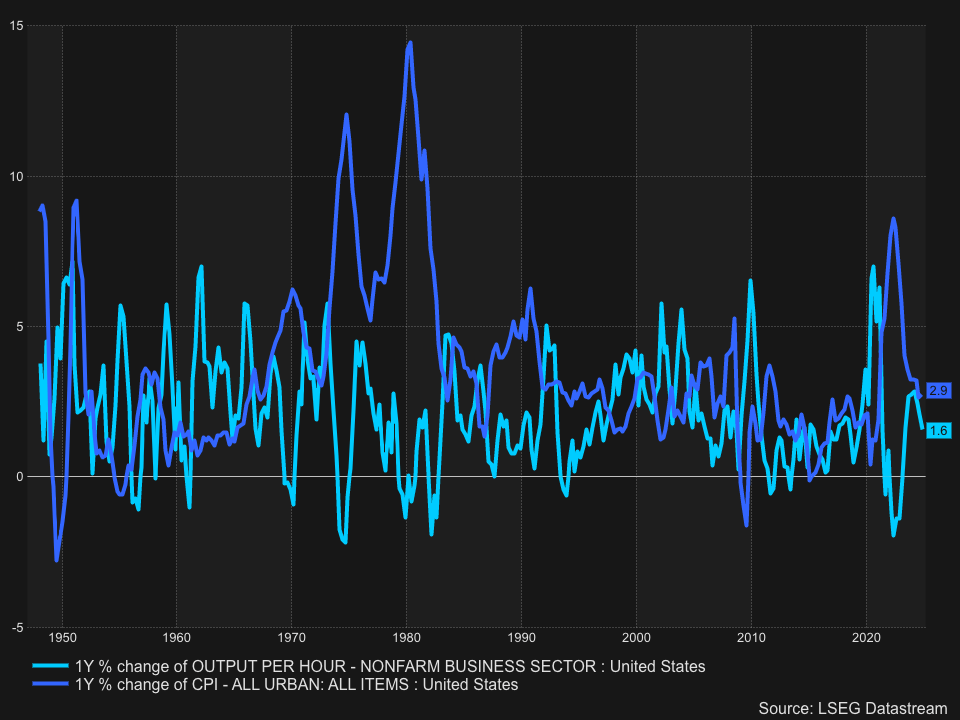Expand the 1950 x-axis tick label

coord(63,637)
